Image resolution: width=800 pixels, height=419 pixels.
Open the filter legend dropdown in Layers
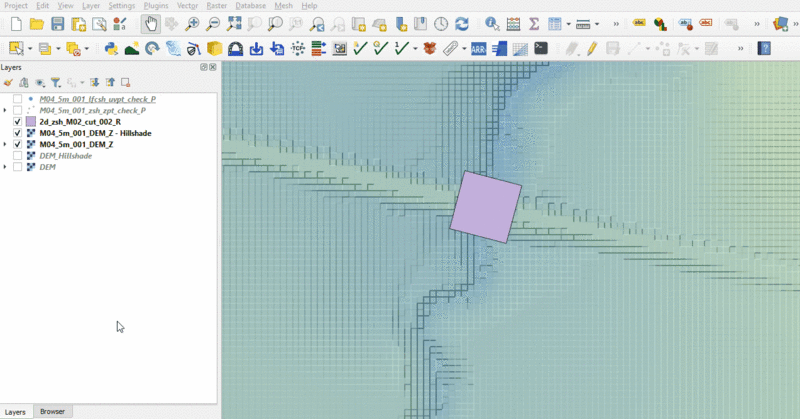tap(57, 83)
